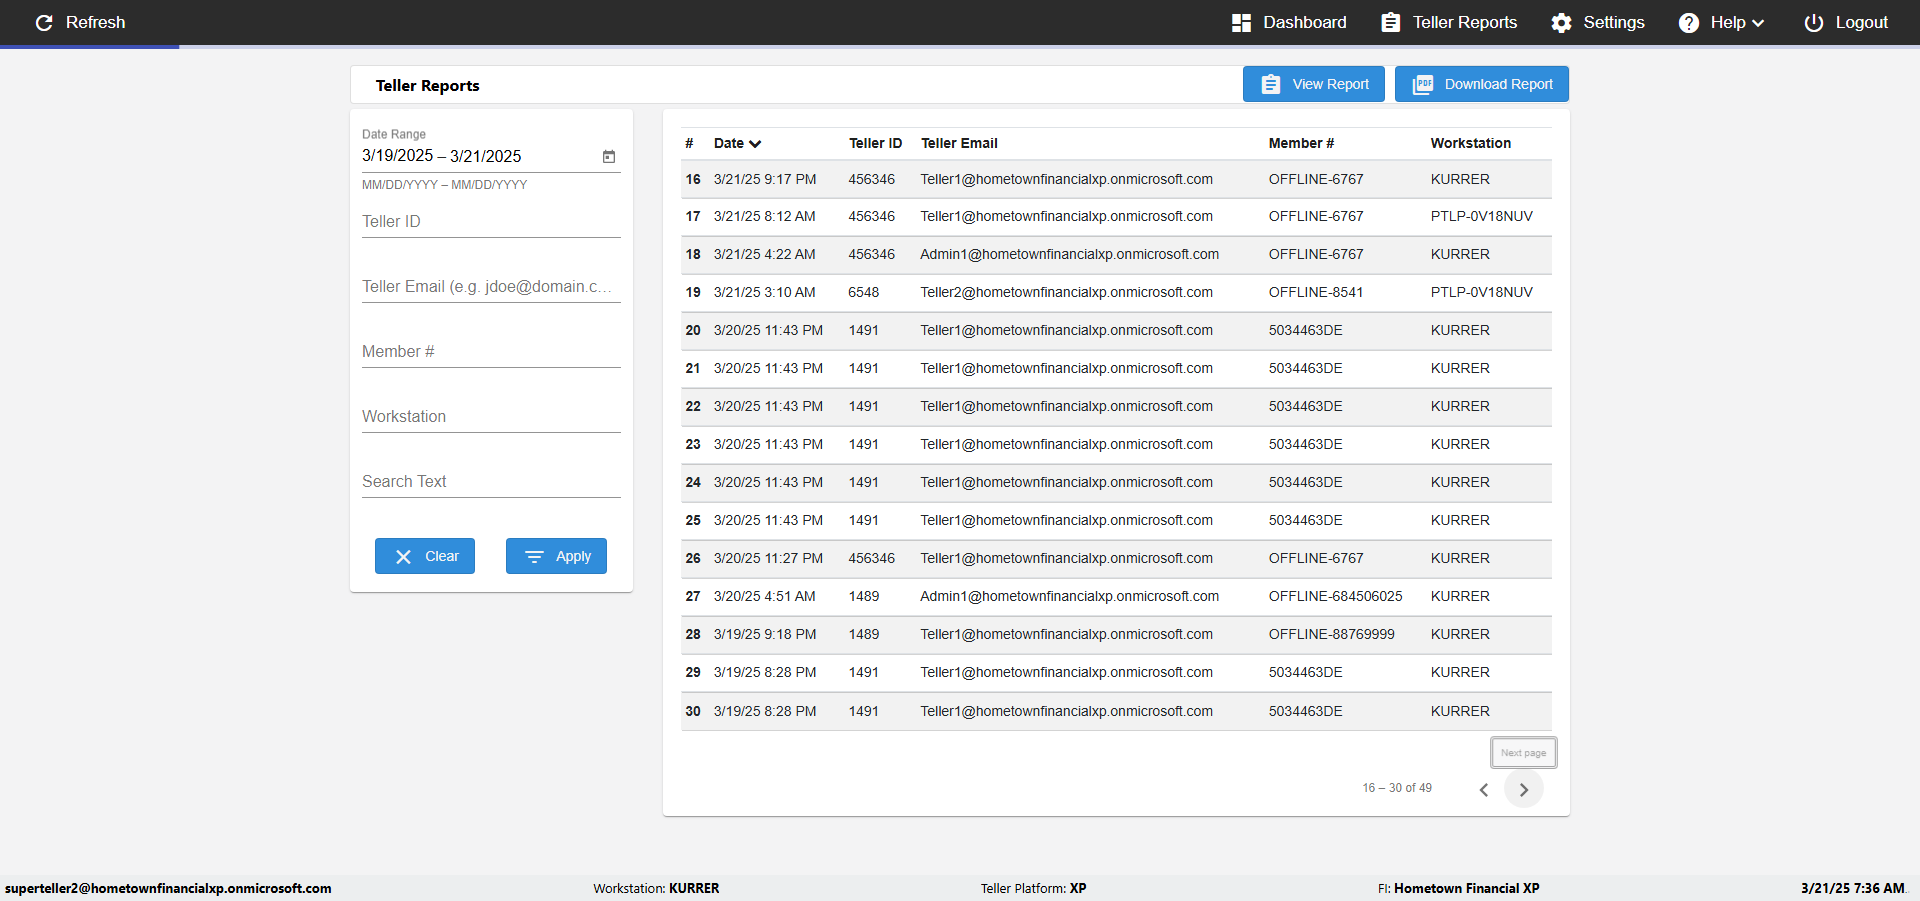Focus the Teller ID filter field
Image resolution: width=1920 pixels, height=901 pixels.
[491, 221]
